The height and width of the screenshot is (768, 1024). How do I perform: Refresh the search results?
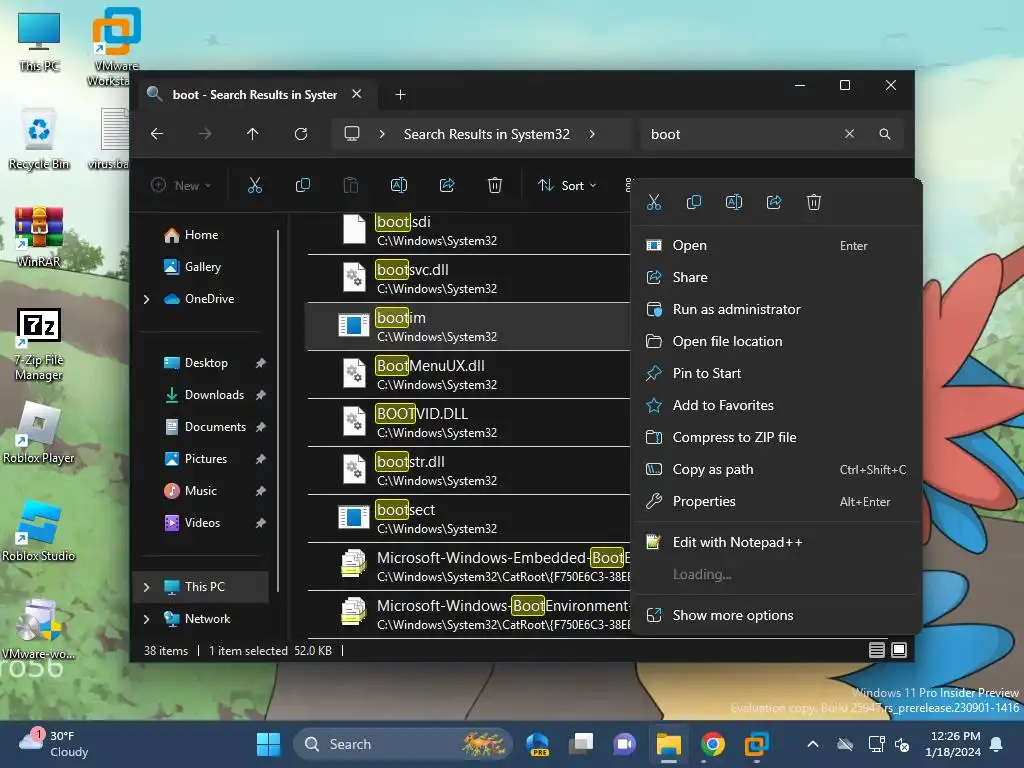point(301,134)
